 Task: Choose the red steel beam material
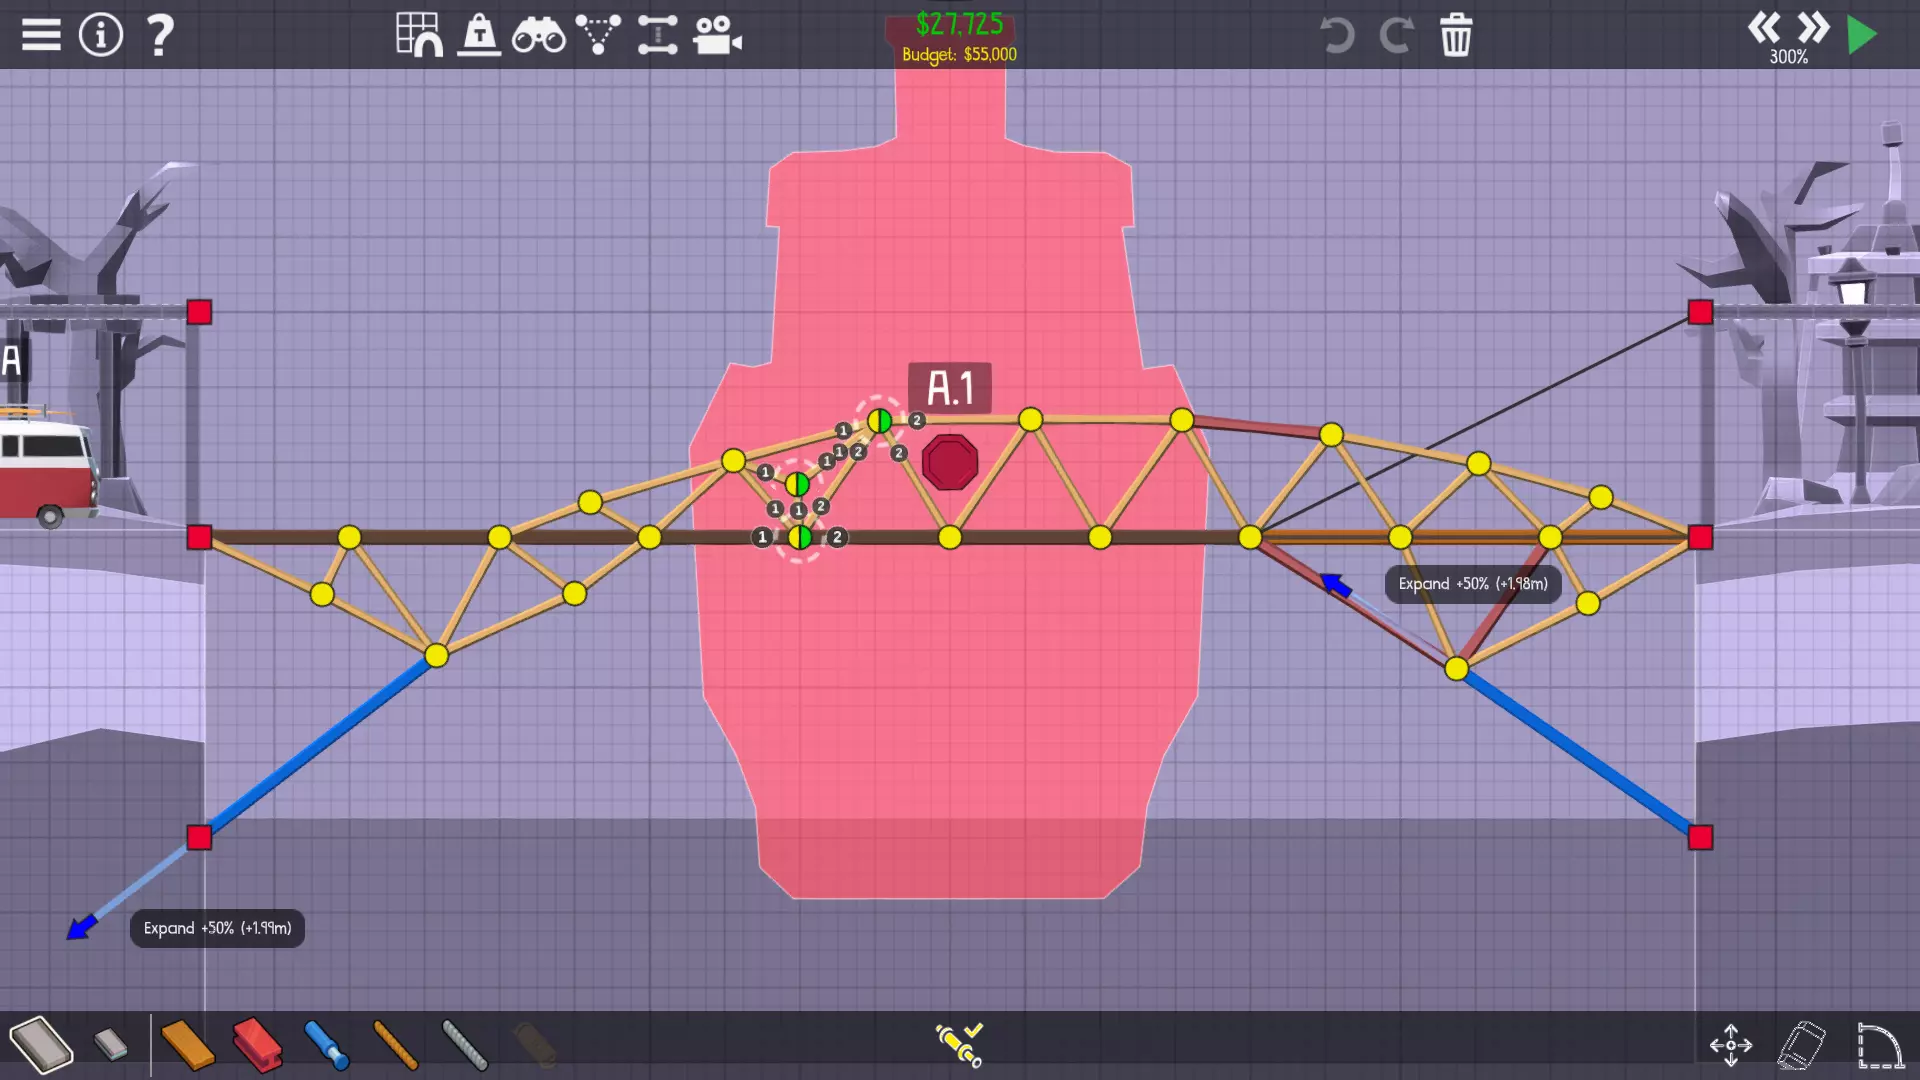tap(257, 1045)
